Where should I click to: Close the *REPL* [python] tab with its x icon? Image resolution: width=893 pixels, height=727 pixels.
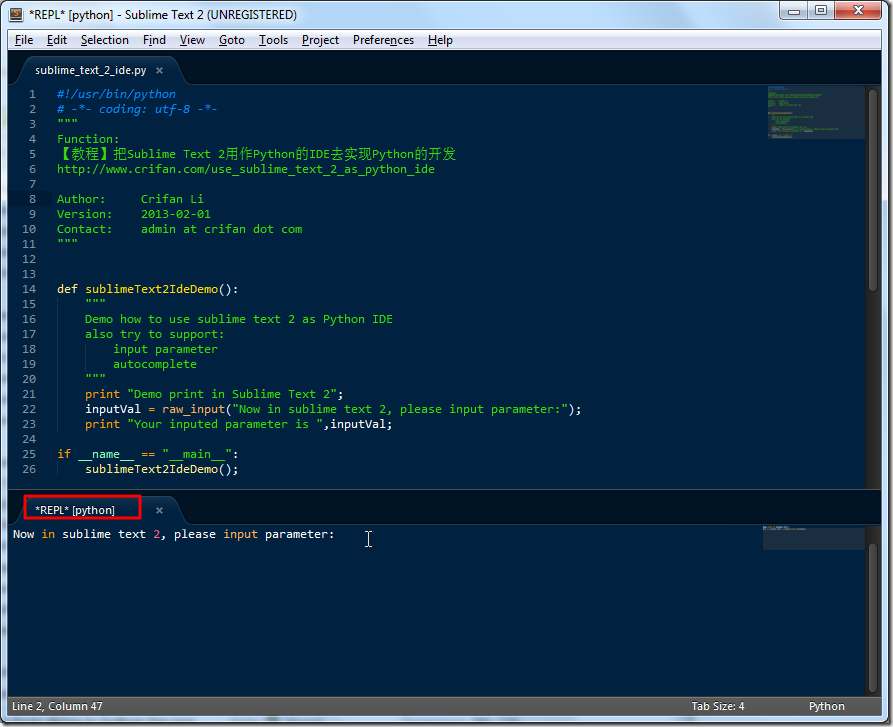click(158, 509)
